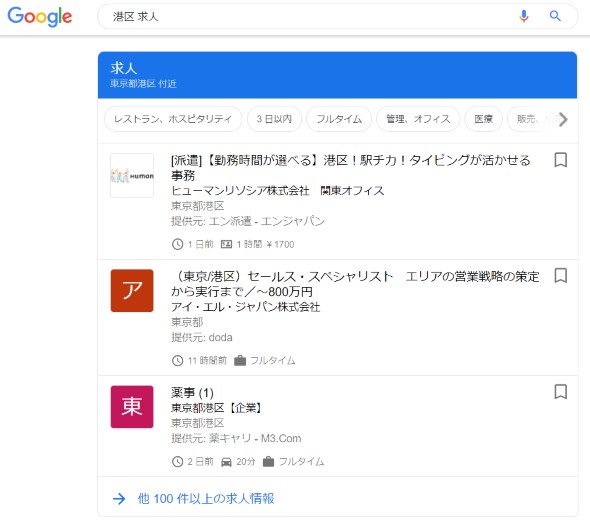Click briefcase icon in the 薬事 listing
The width and height of the screenshot is (590, 522).
(268, 461)
